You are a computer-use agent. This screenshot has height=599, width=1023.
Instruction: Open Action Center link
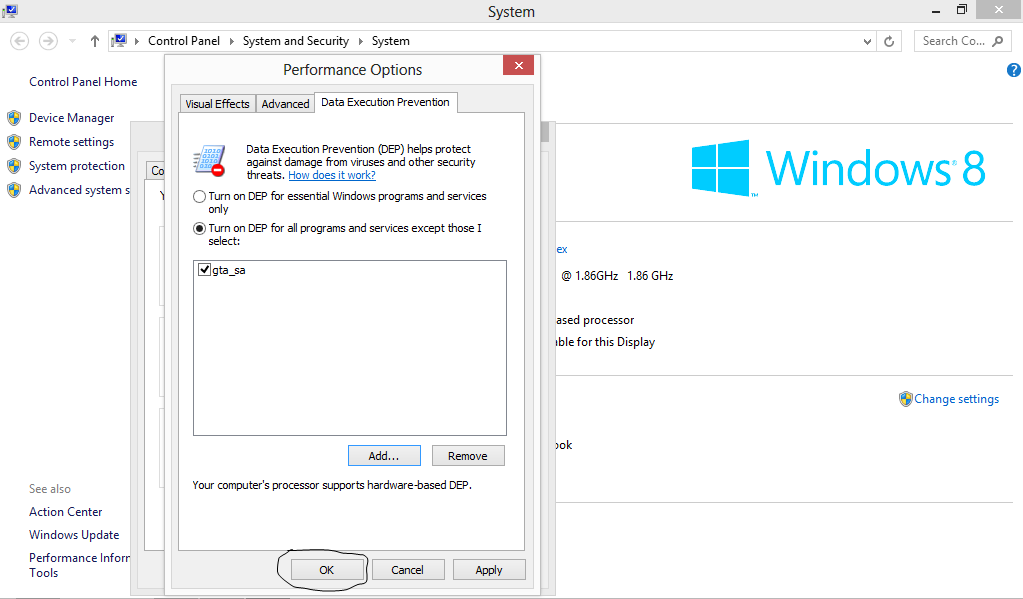[x=66, y=512]
